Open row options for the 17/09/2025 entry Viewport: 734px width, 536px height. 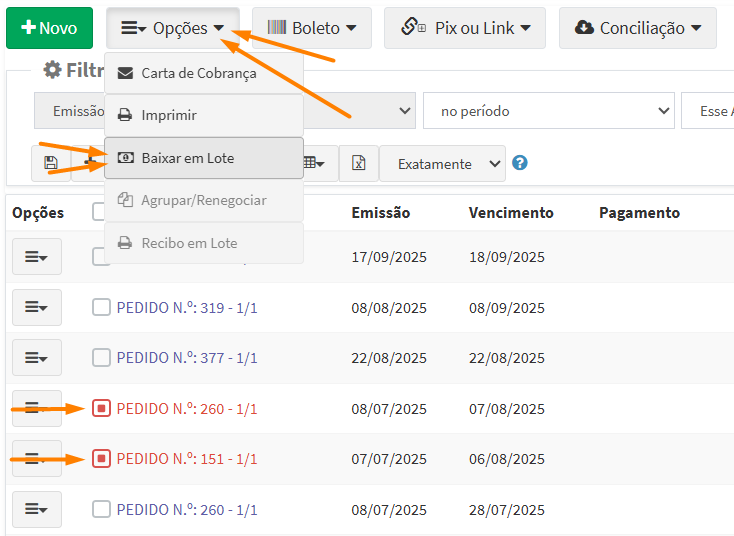tap(37, 257)
